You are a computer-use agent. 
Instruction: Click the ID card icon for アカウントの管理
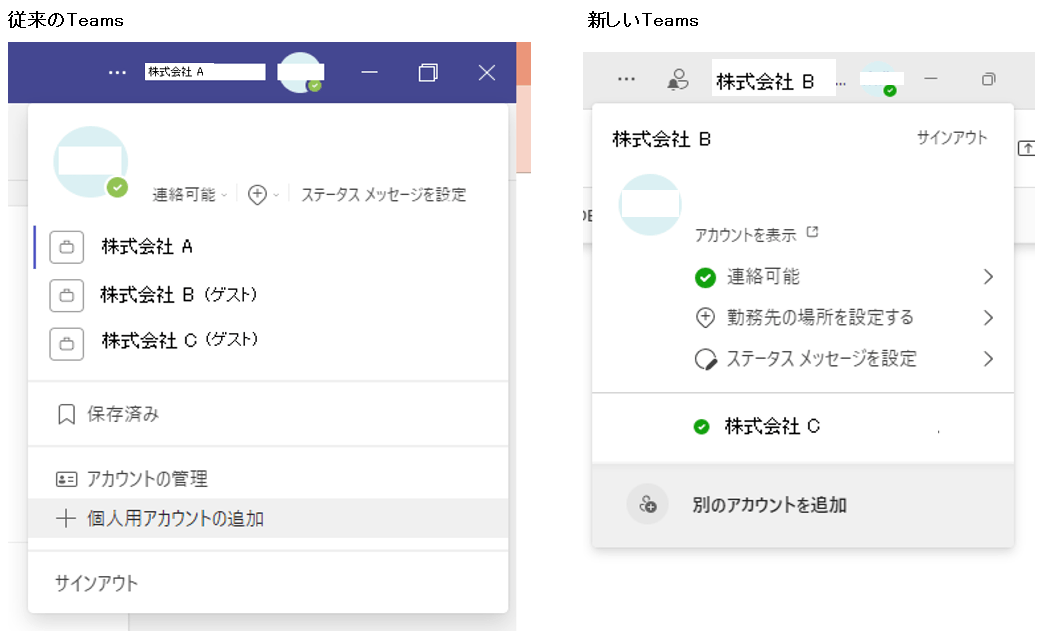[66, 479]
